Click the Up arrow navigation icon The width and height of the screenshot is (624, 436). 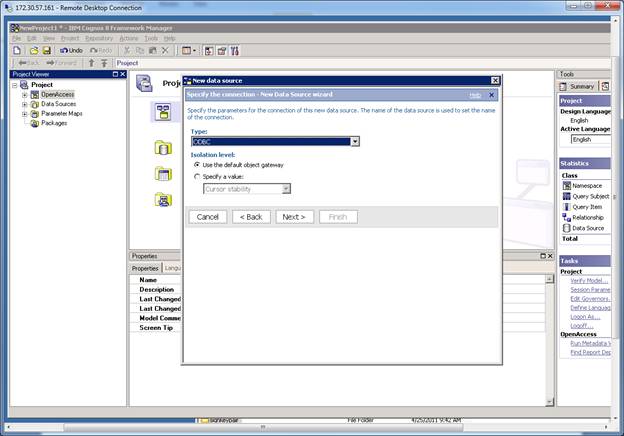[x=91, y=63]
